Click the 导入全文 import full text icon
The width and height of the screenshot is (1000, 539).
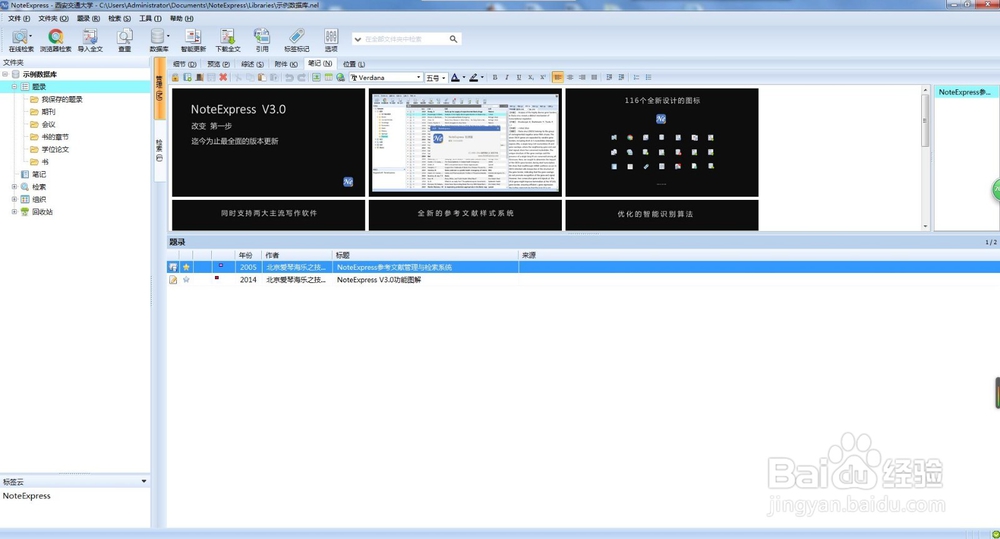pyautogui.click(x=90, y=40)
